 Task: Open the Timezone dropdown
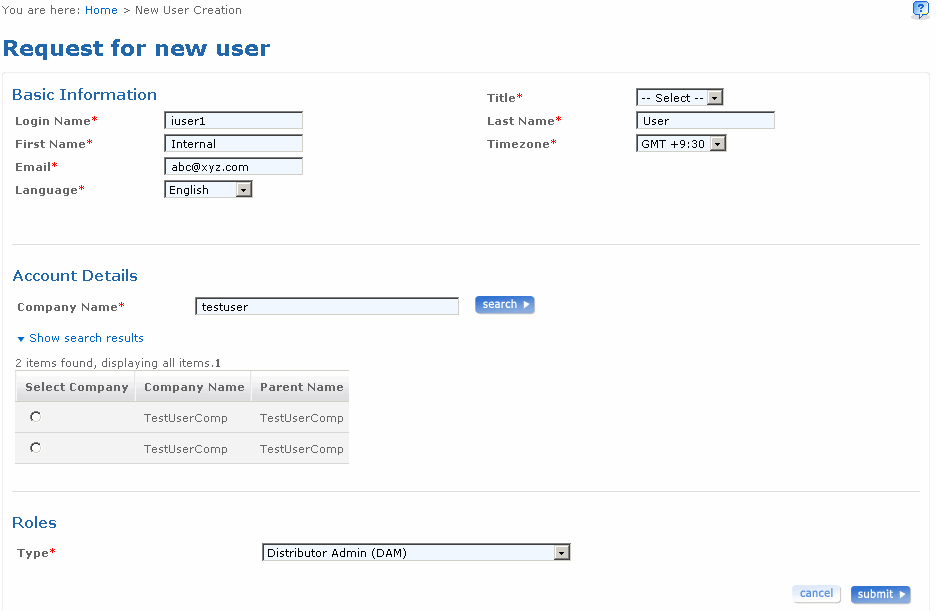click(x=680, y=144)
